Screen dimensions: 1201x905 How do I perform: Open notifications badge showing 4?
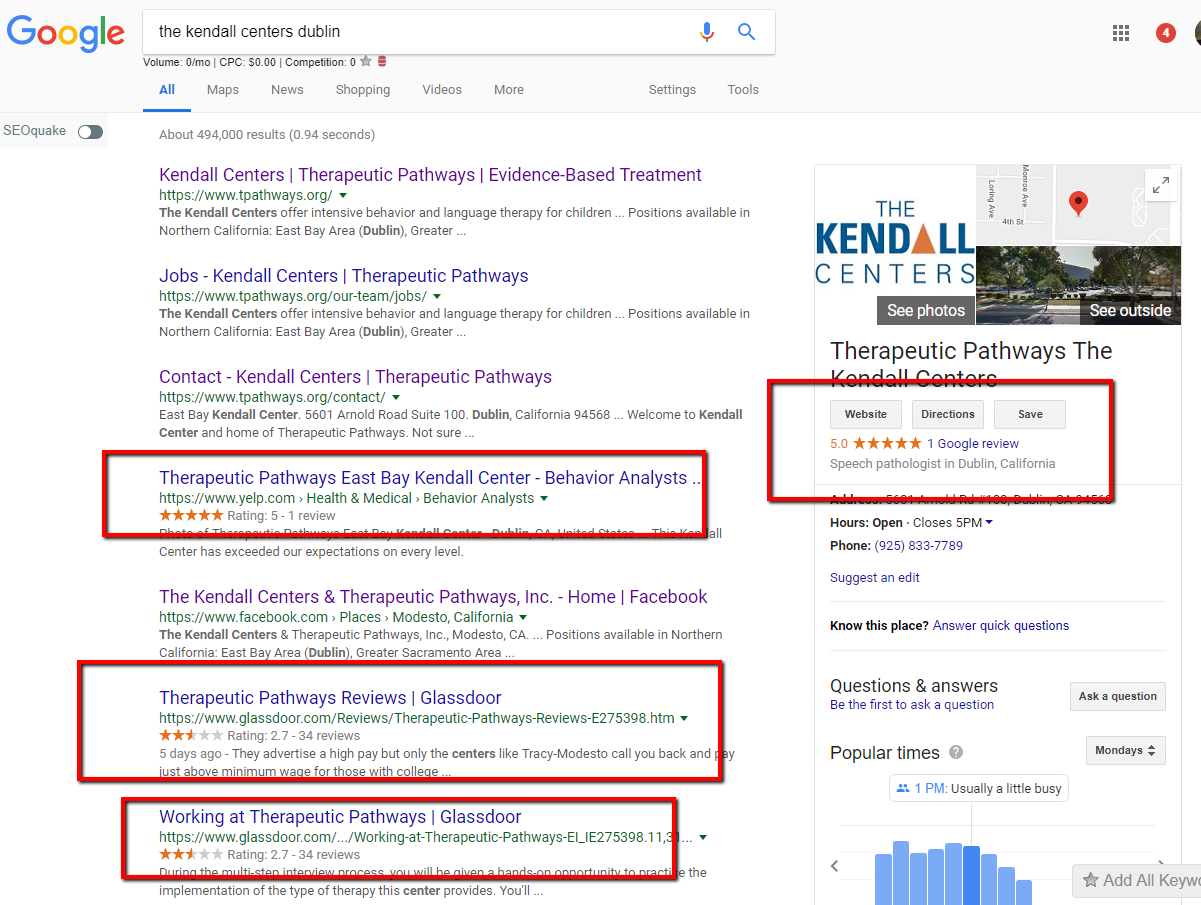(1165, 33)
